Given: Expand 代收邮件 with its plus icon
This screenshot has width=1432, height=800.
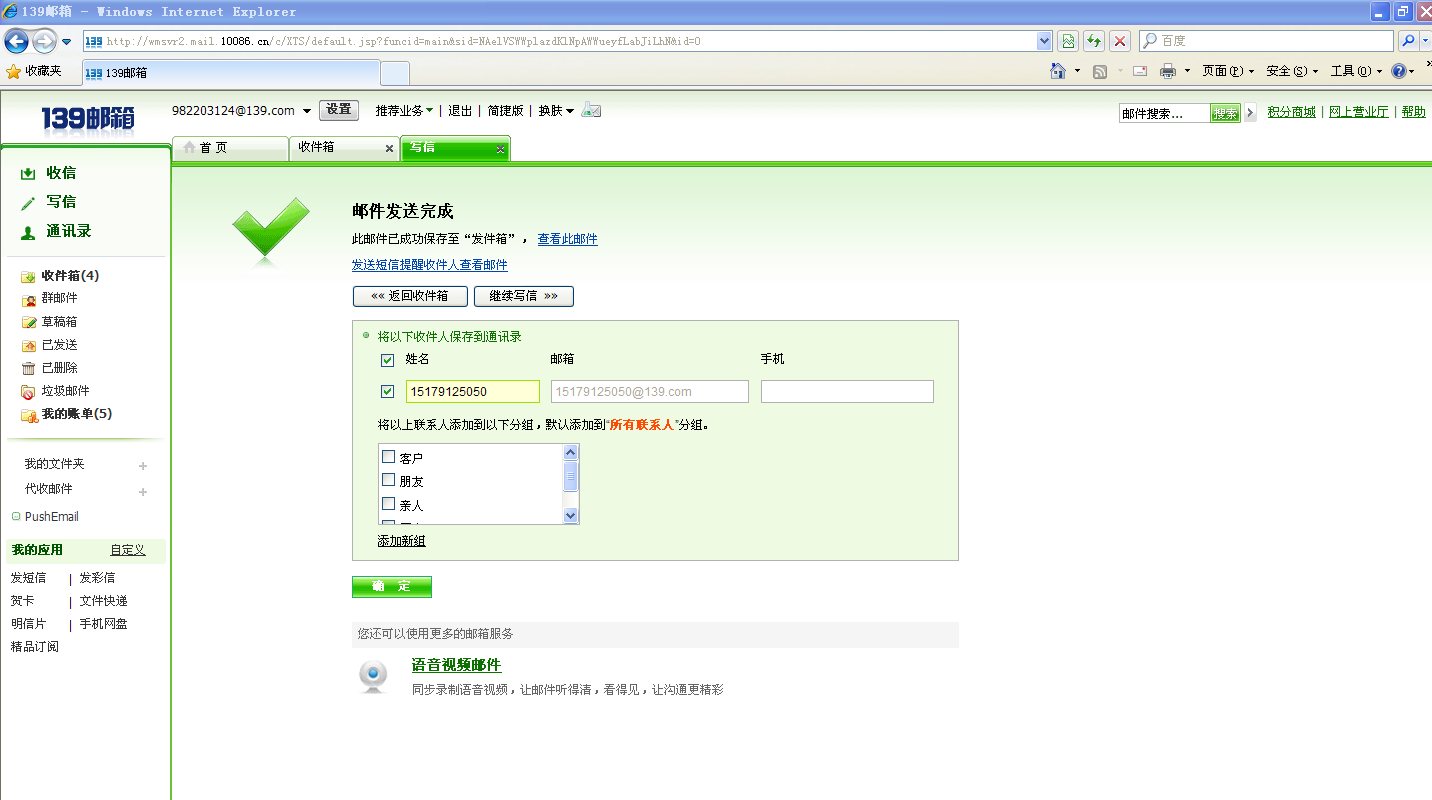Looking at the screenshot, I should pos(143,492).
